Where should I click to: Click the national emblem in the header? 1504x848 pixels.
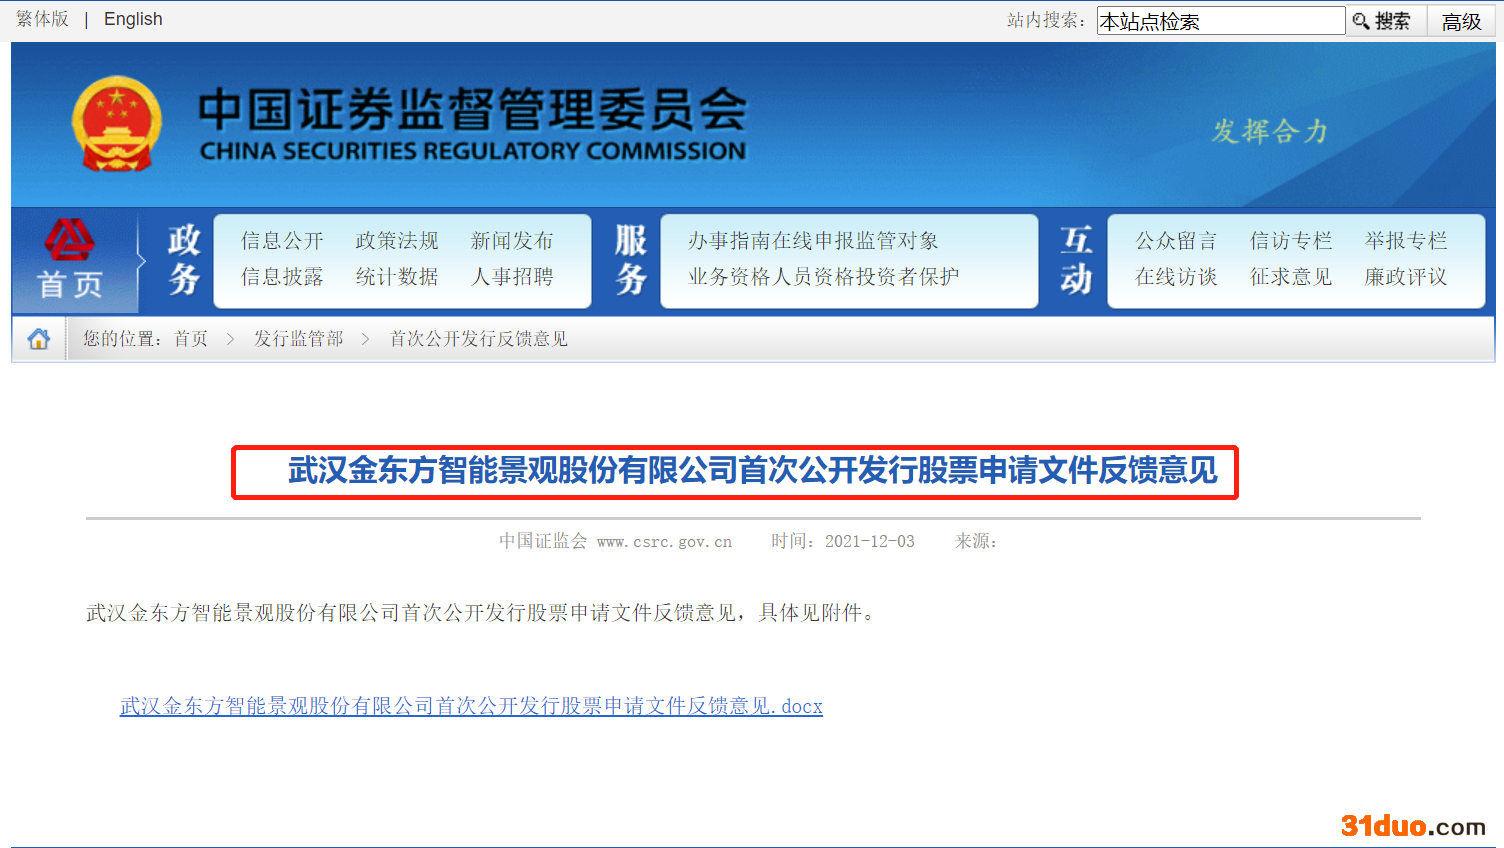(117, 124)
